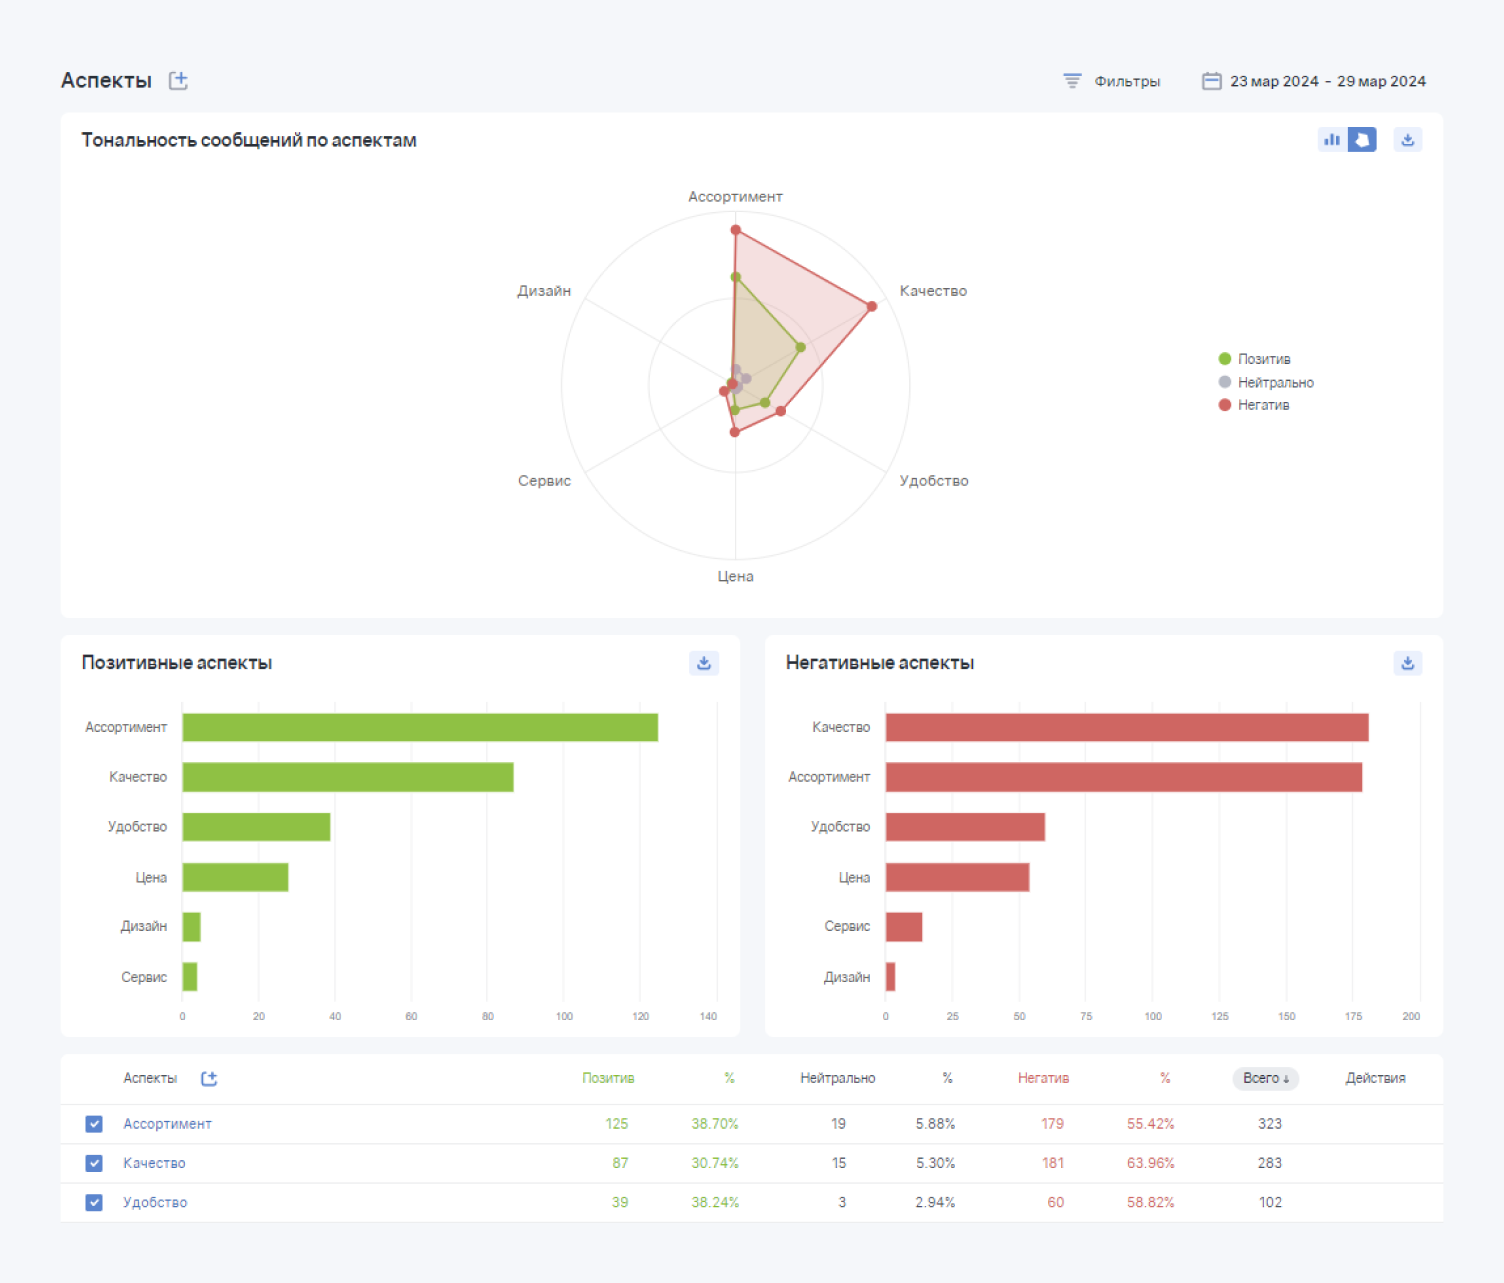Click red Качество point on radar
The height and width of the screenshot is (1283, 1504).
click(x=872, y=306)
